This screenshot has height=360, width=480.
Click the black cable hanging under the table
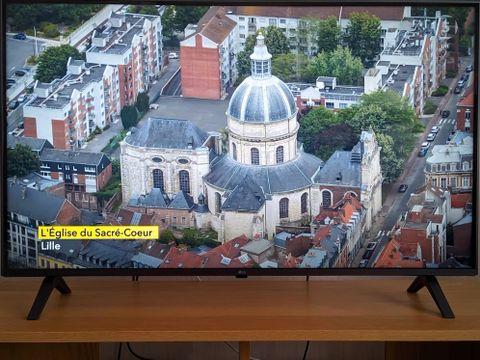[x=130, y=351]
